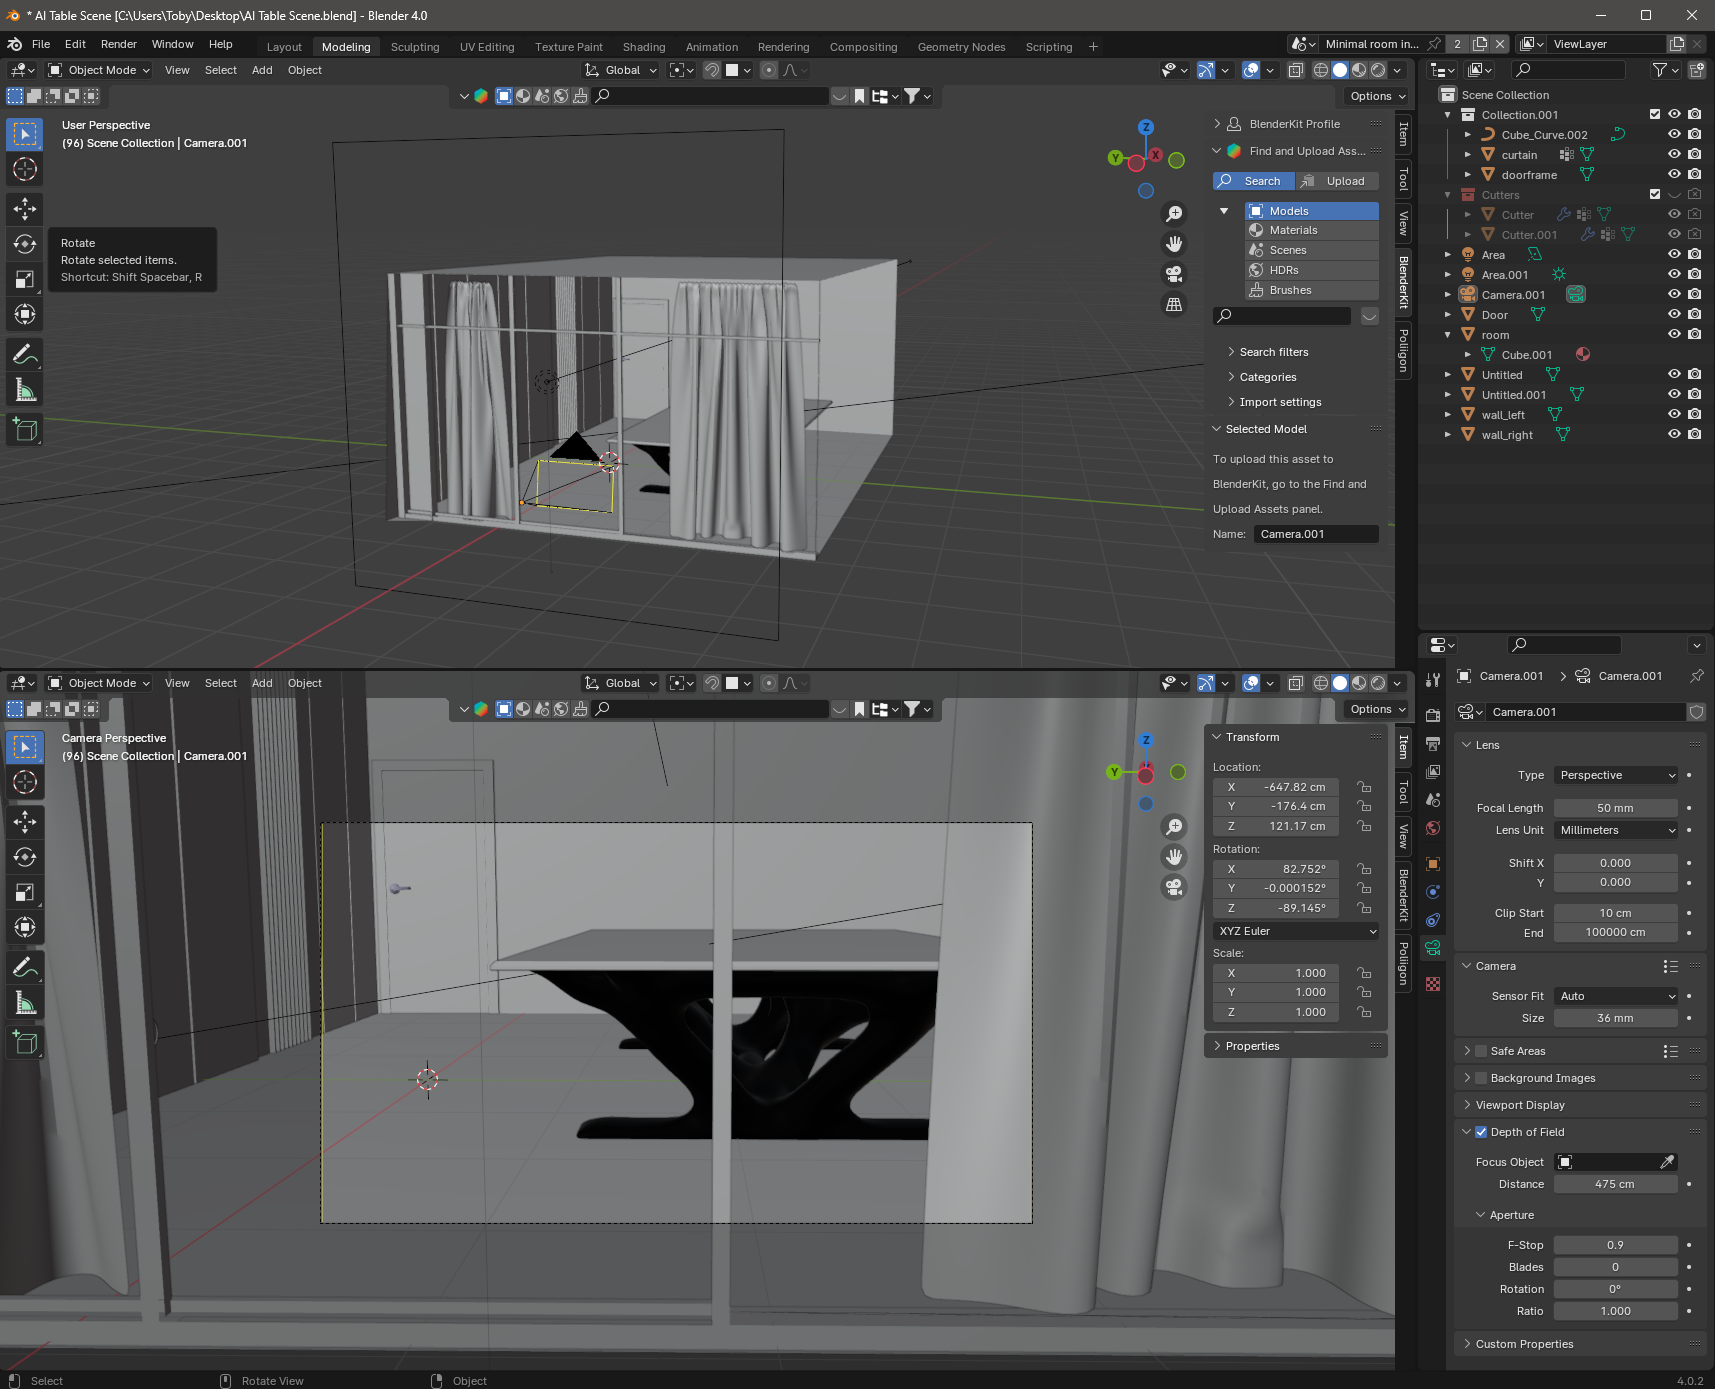The width and height of the screenshot is (1715, 1389).
Task: Select the Annotate tool in top viewport
Action: coord(25,354)
